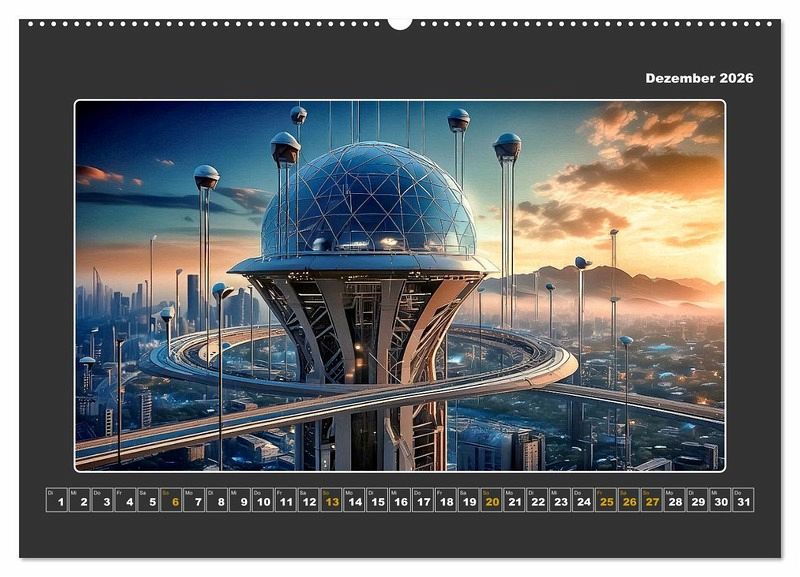
Task: Select highlighted Sunday 13 date cell
Action: (331, 500)
